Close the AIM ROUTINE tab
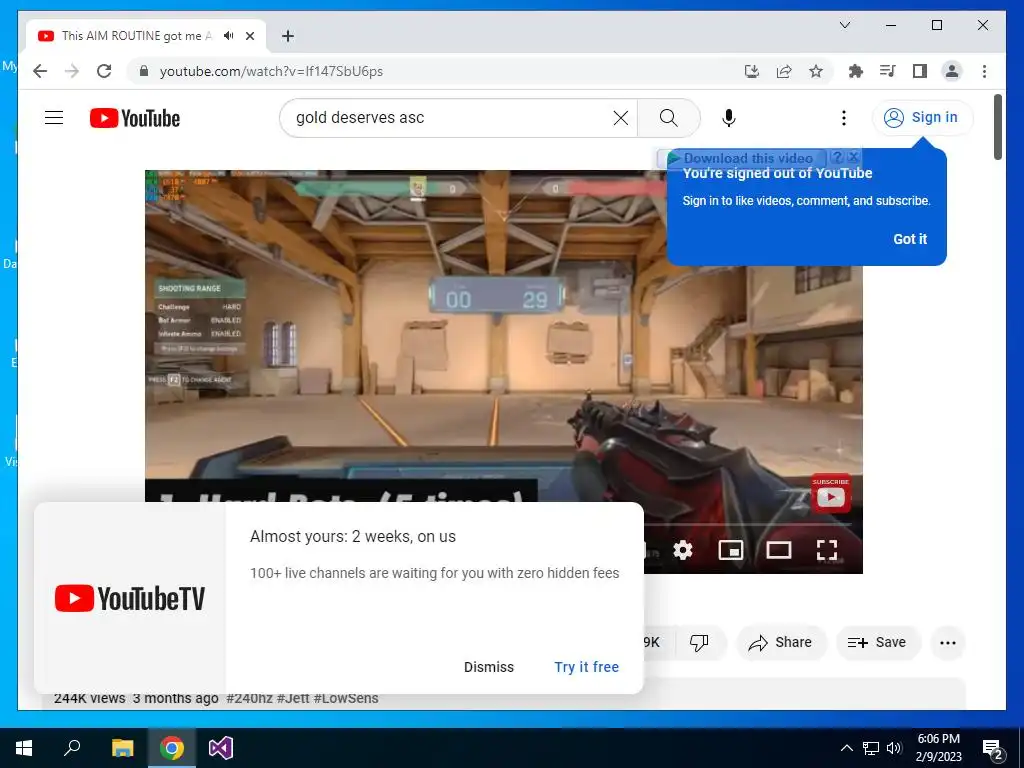 [249, 36]
